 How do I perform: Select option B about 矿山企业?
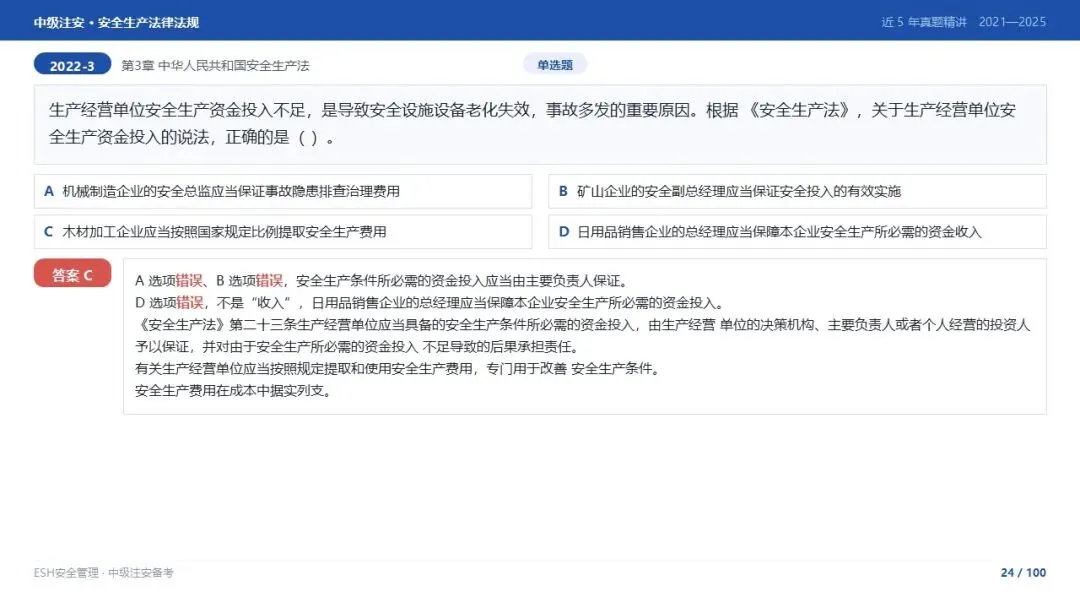click(x=797, y=191)
